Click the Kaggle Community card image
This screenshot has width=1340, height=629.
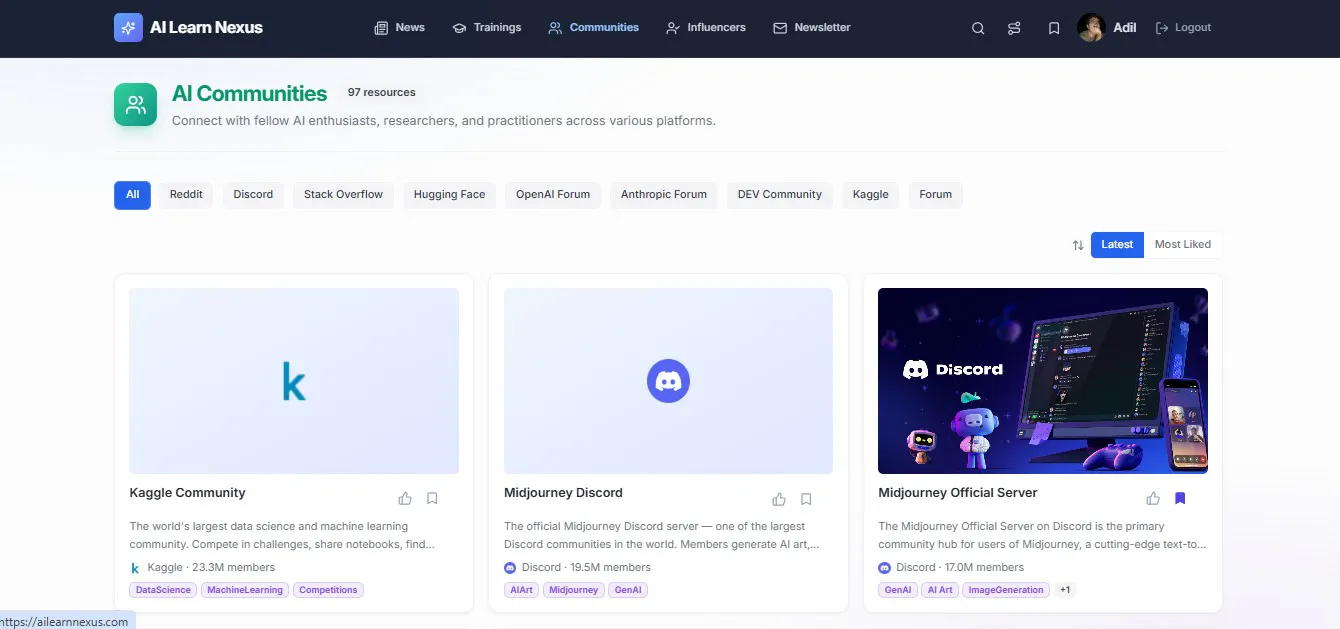[x=294, y=381]
